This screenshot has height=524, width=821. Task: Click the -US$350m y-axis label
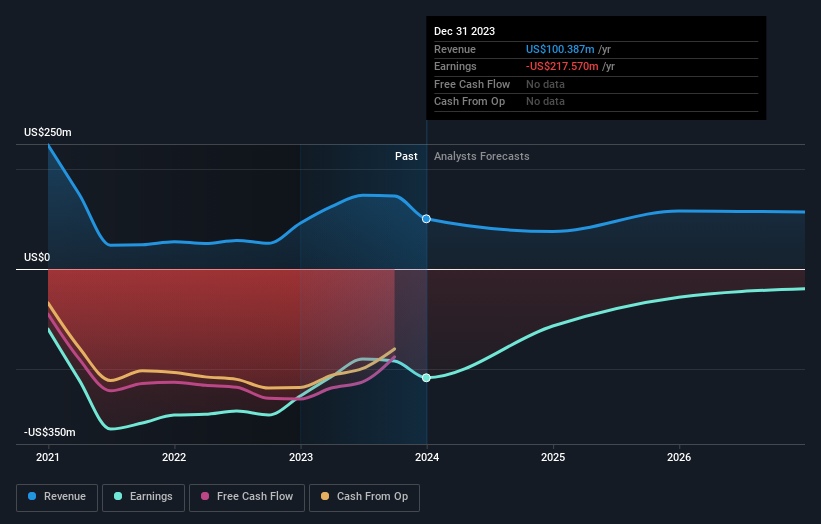(x=50, y=432)
